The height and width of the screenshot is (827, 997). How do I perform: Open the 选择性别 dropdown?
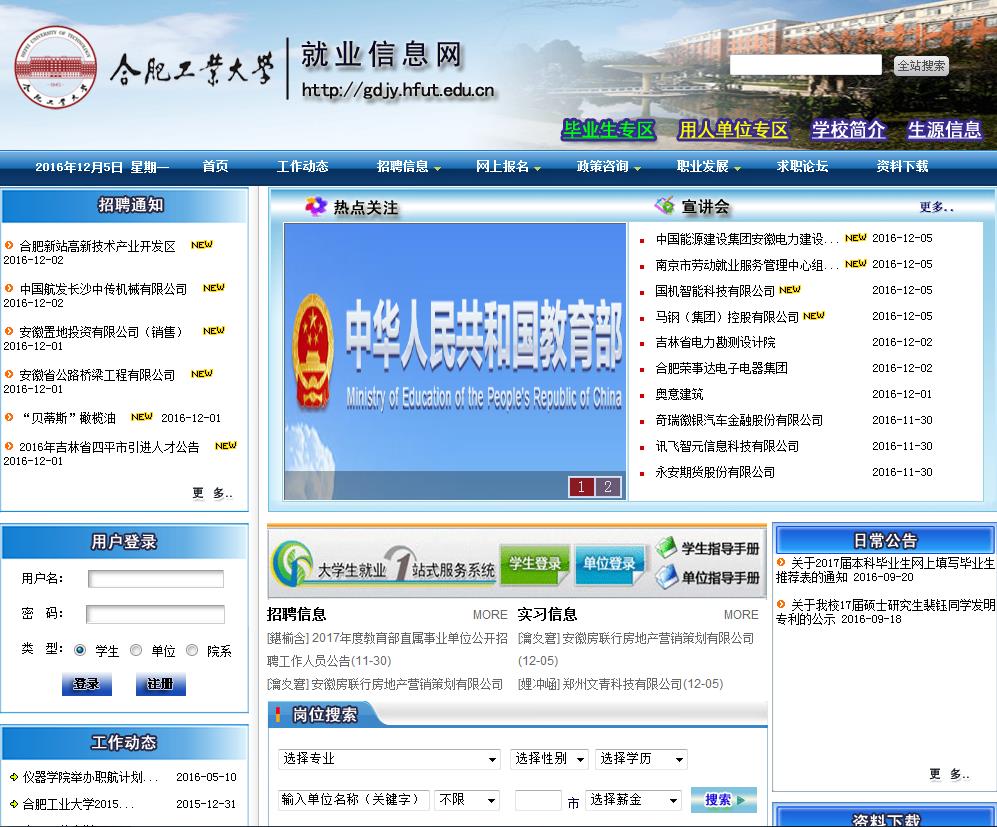coord(549,759)
